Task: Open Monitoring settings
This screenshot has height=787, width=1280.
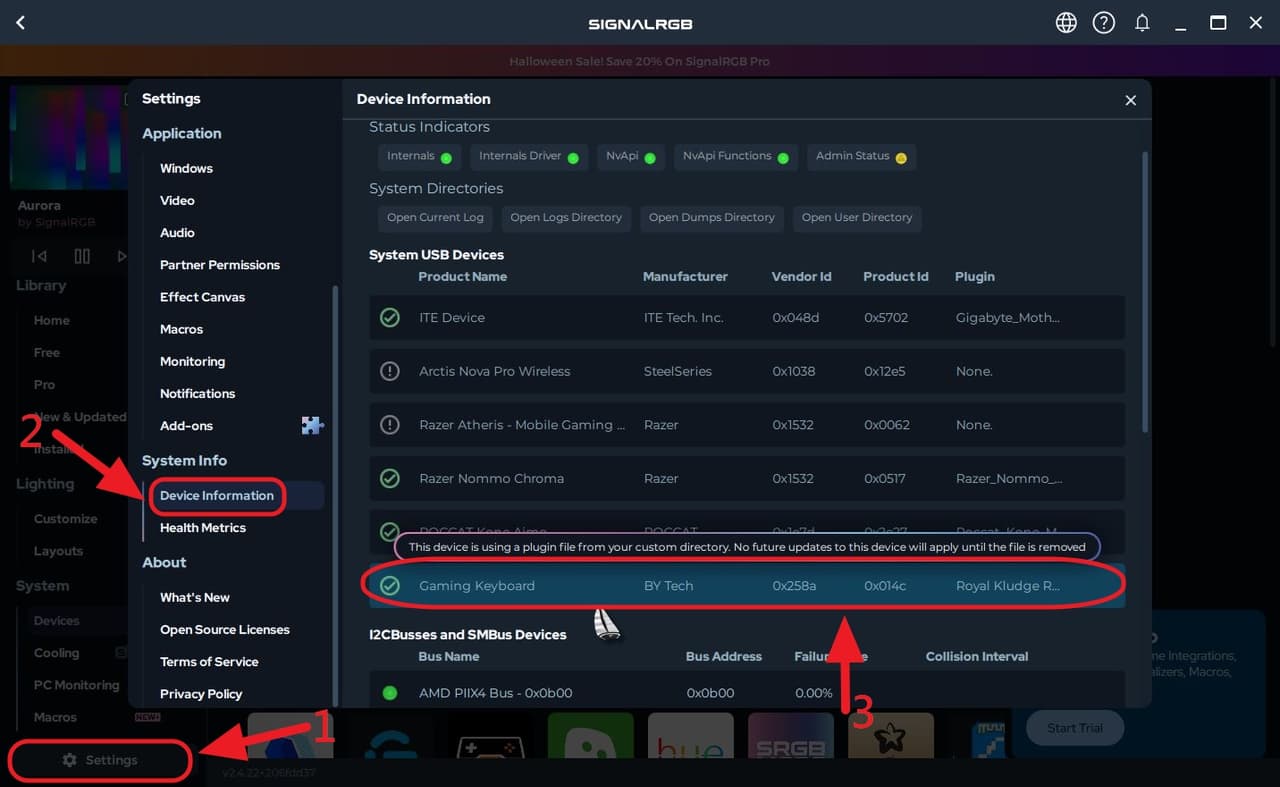Action: click(192, 362)
